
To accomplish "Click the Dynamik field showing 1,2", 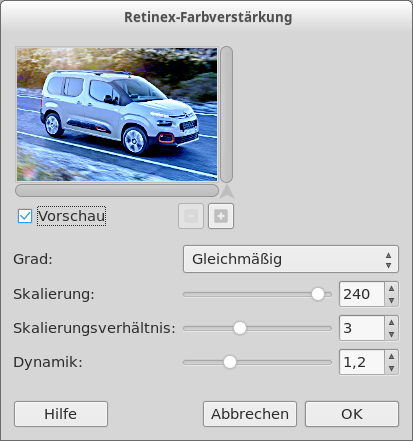I will tap(362, 362).
